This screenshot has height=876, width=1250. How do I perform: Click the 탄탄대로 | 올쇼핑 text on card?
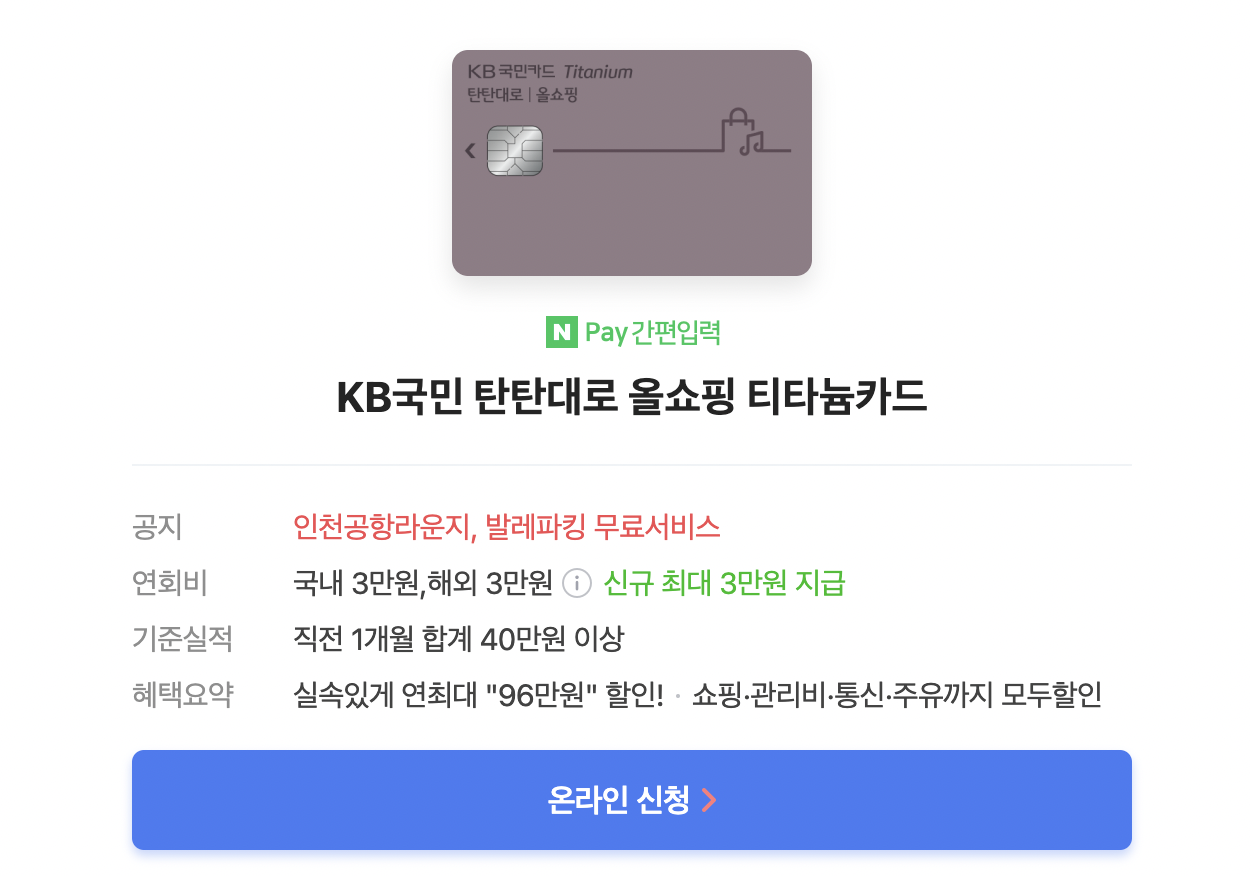click(x=523, y=96)
